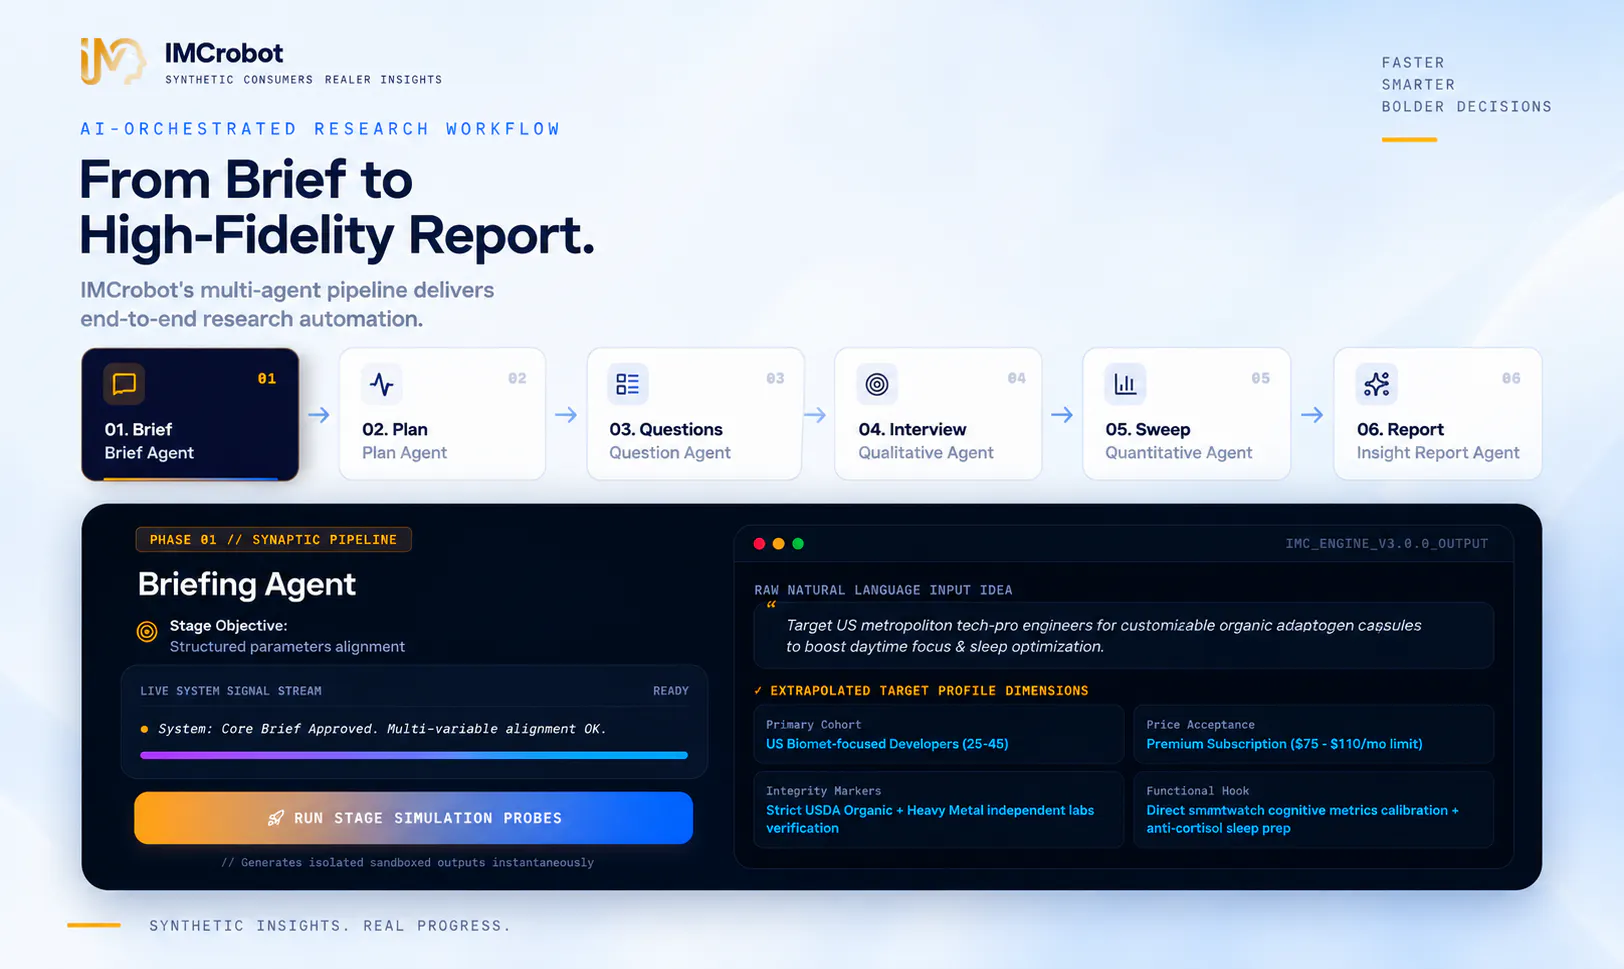Select the 05. Sweep stage tab
1624x969 pixels.
(1187, 414)
